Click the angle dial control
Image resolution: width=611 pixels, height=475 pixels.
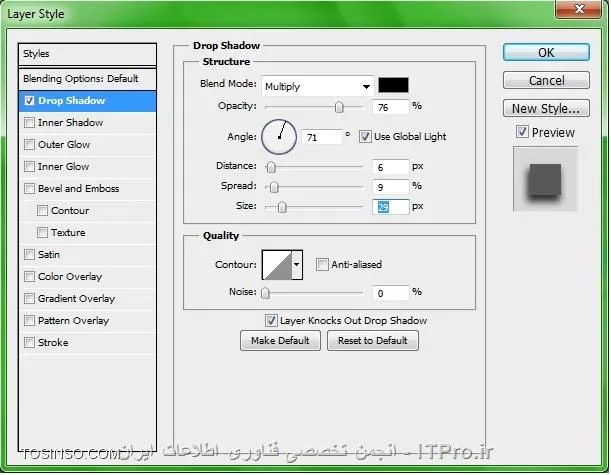[x=279, y=135]
